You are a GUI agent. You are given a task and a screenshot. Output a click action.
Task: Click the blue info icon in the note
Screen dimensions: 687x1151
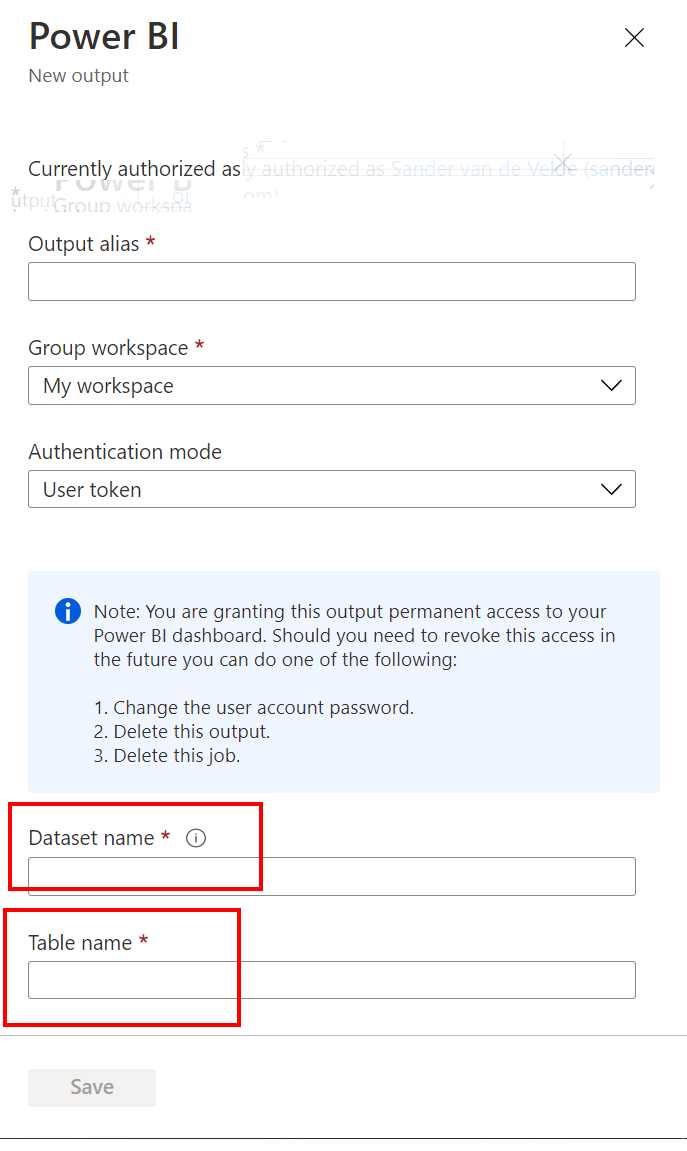68,611
